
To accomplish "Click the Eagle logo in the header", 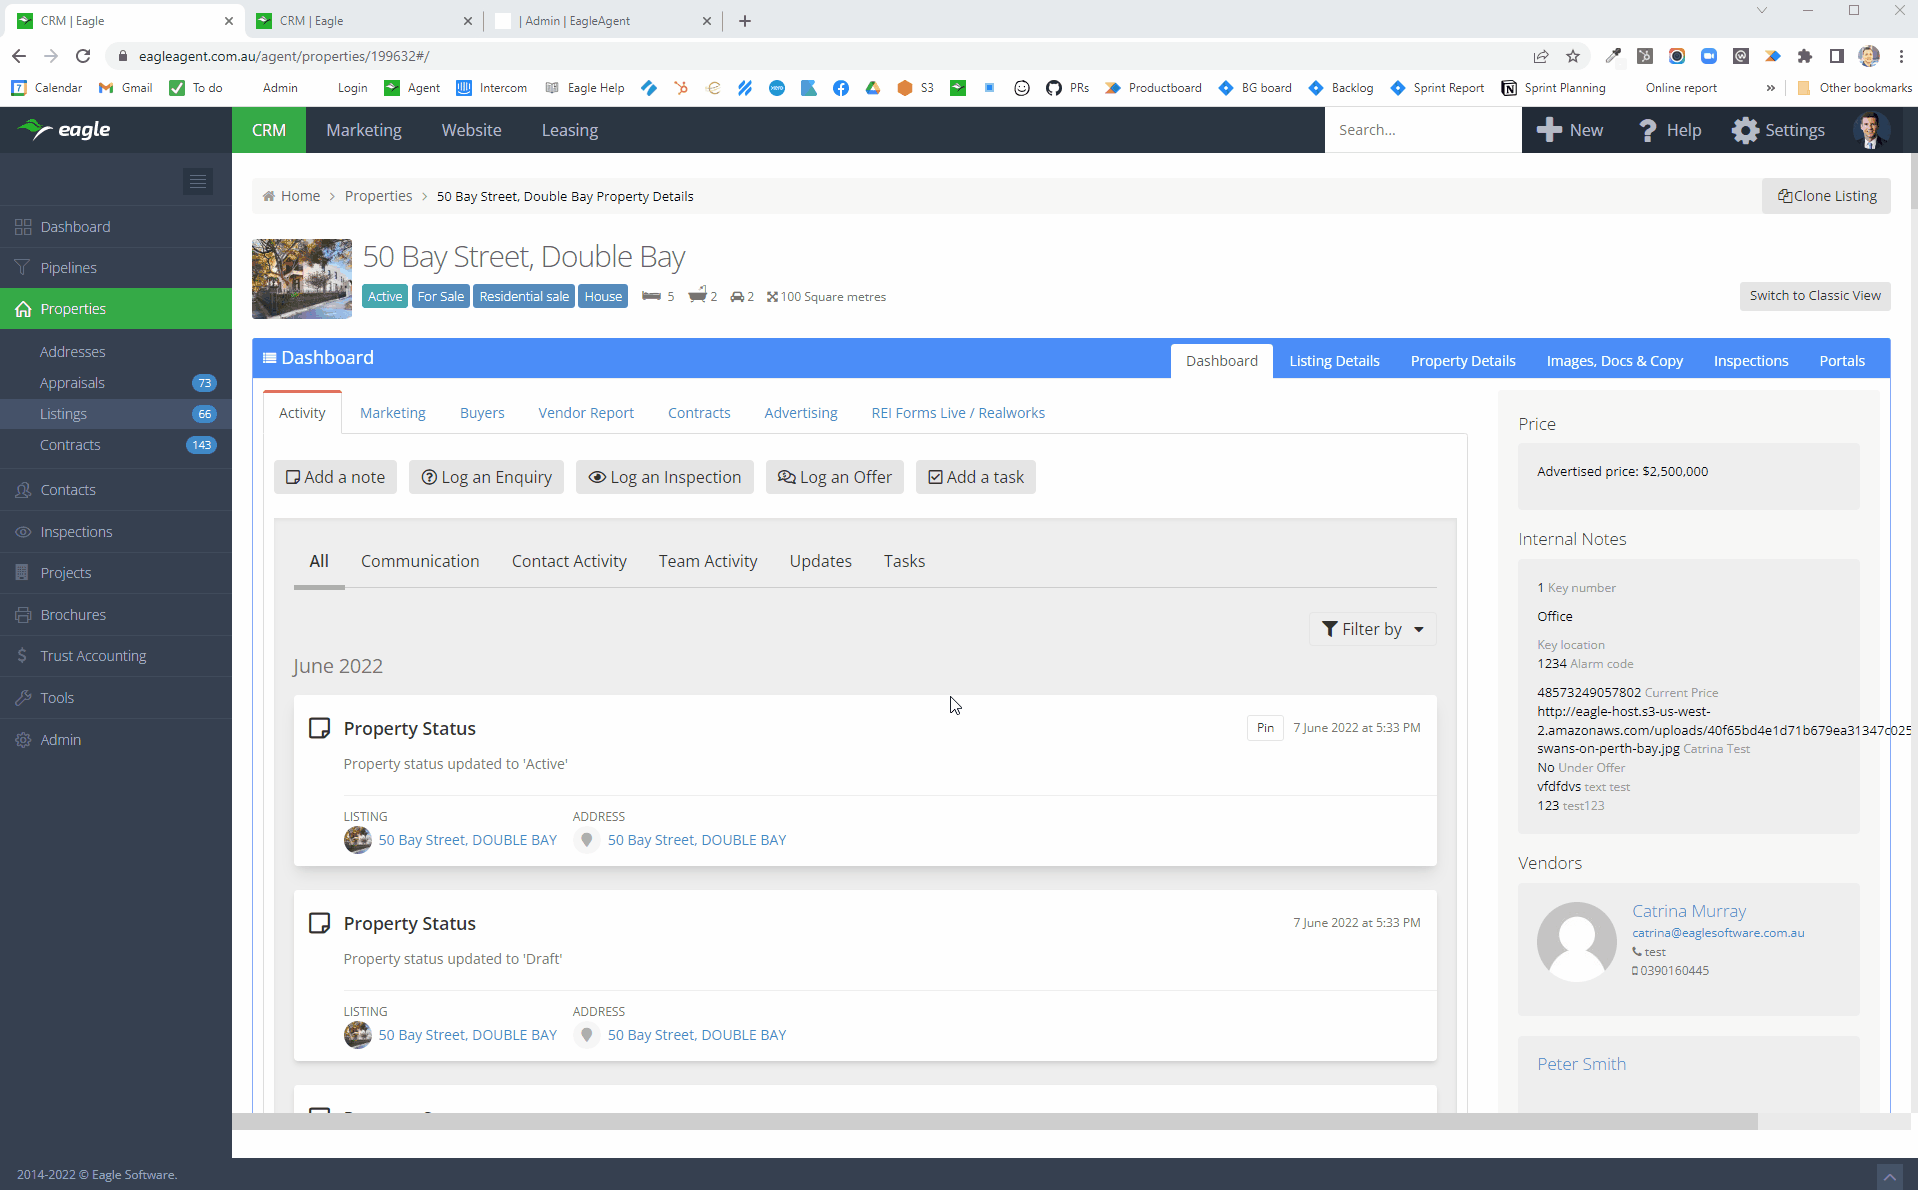I will 66,130.
